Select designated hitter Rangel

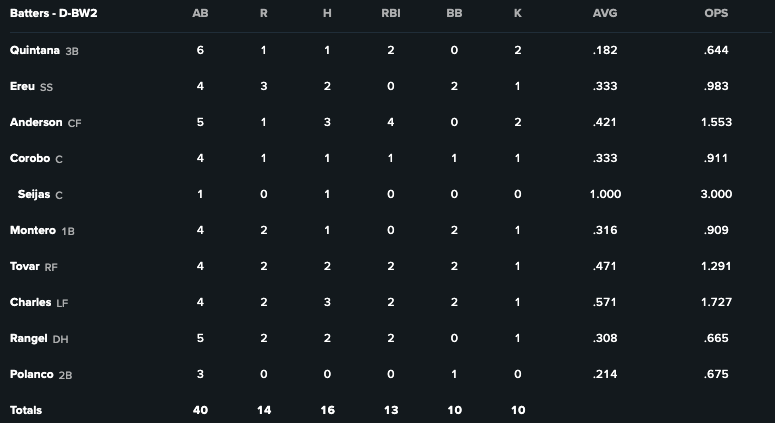pyautogui.click(x=28, y=338)
